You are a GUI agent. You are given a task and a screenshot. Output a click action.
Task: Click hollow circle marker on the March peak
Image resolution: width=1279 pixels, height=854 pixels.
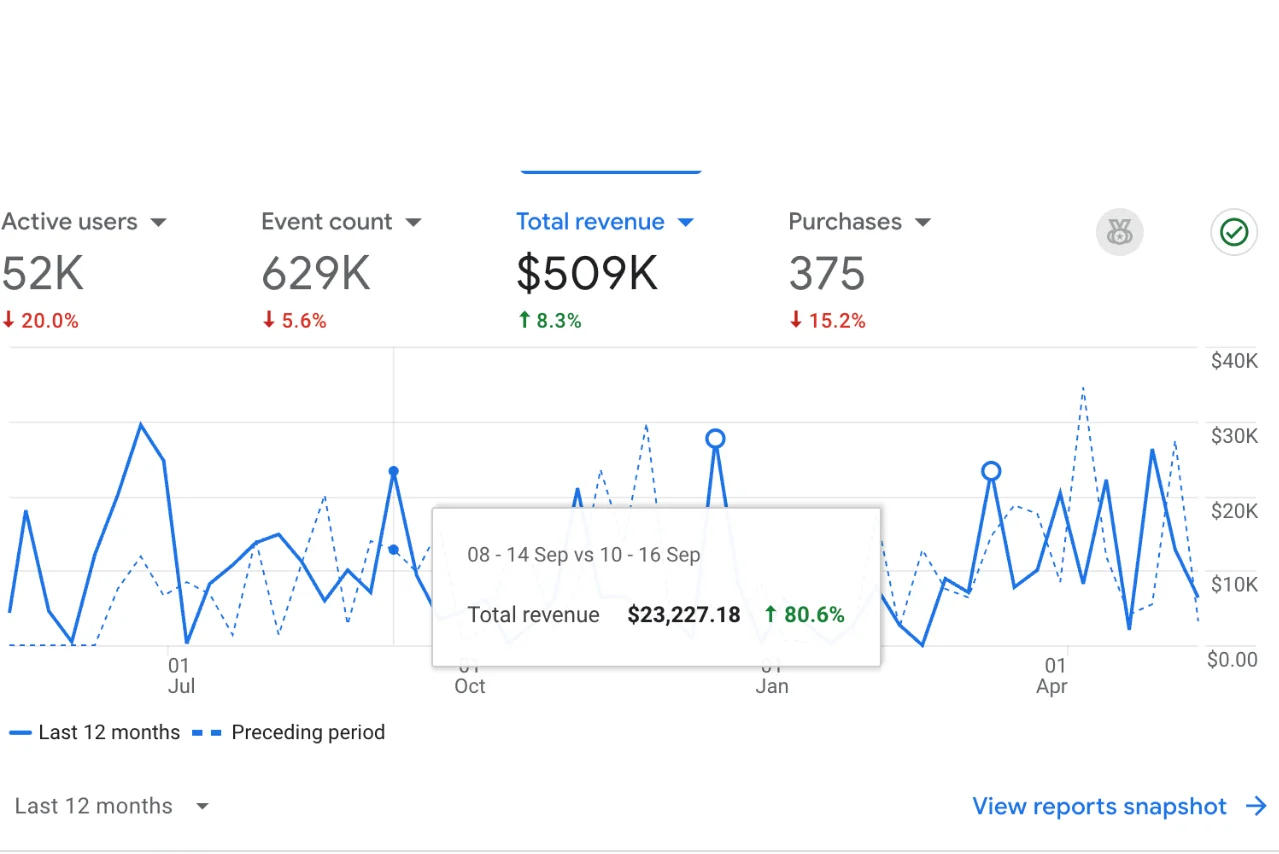(991, 471)
